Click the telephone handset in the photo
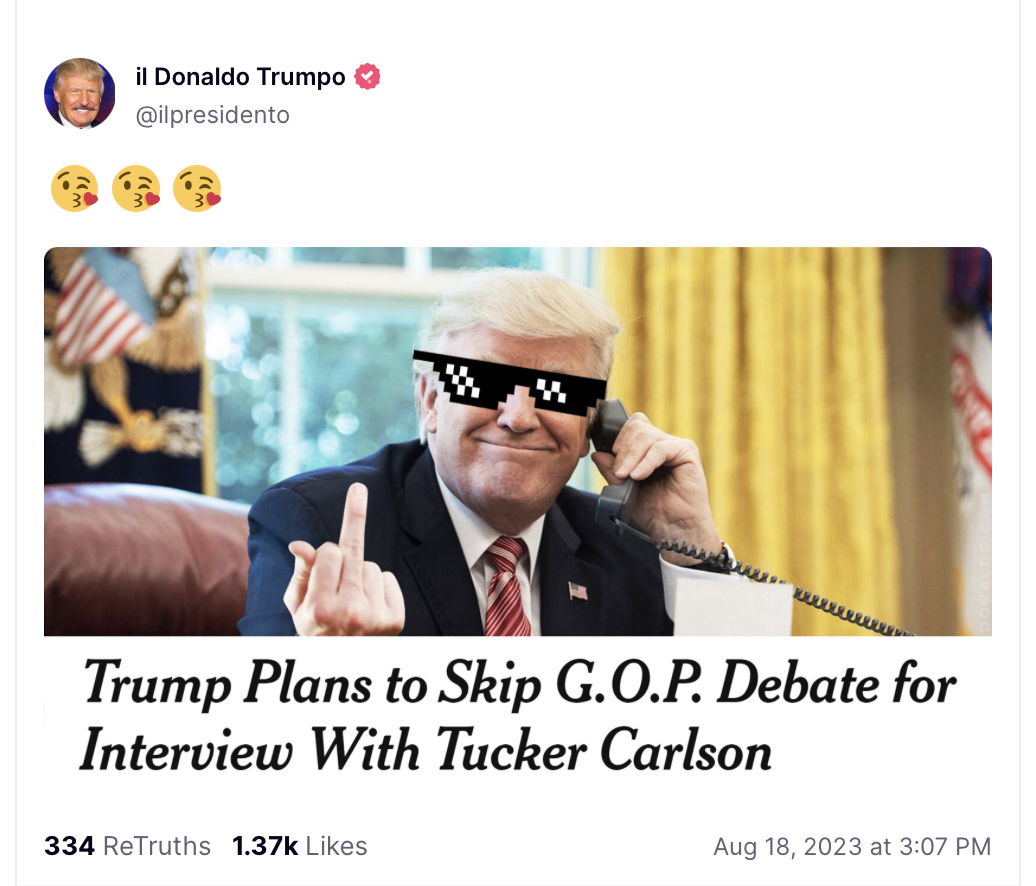 [x=615, y=462]
